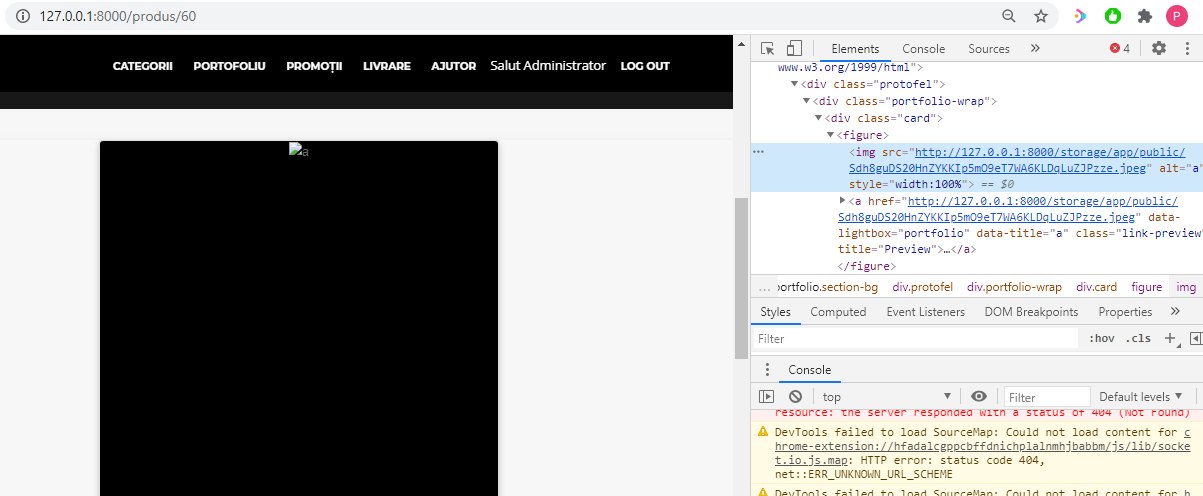Viewport: 1203px width, 496px height.
Task: Open the green thumbs-up extension
Action: (x=1112, y=16)
